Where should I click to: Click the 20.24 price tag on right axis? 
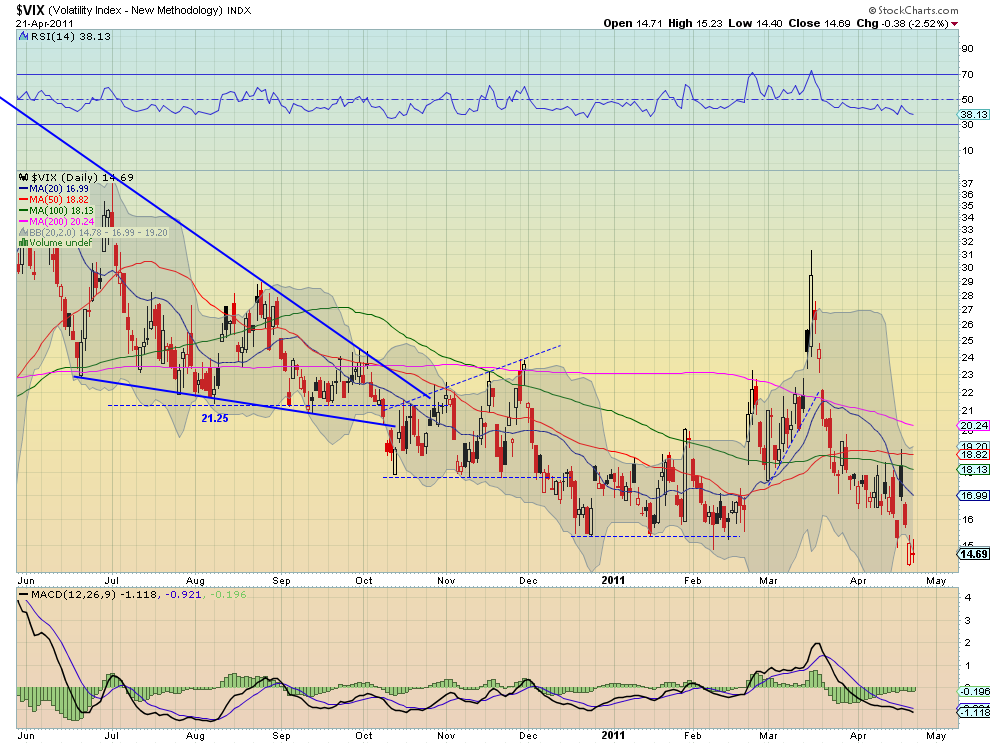pos(974,425)
